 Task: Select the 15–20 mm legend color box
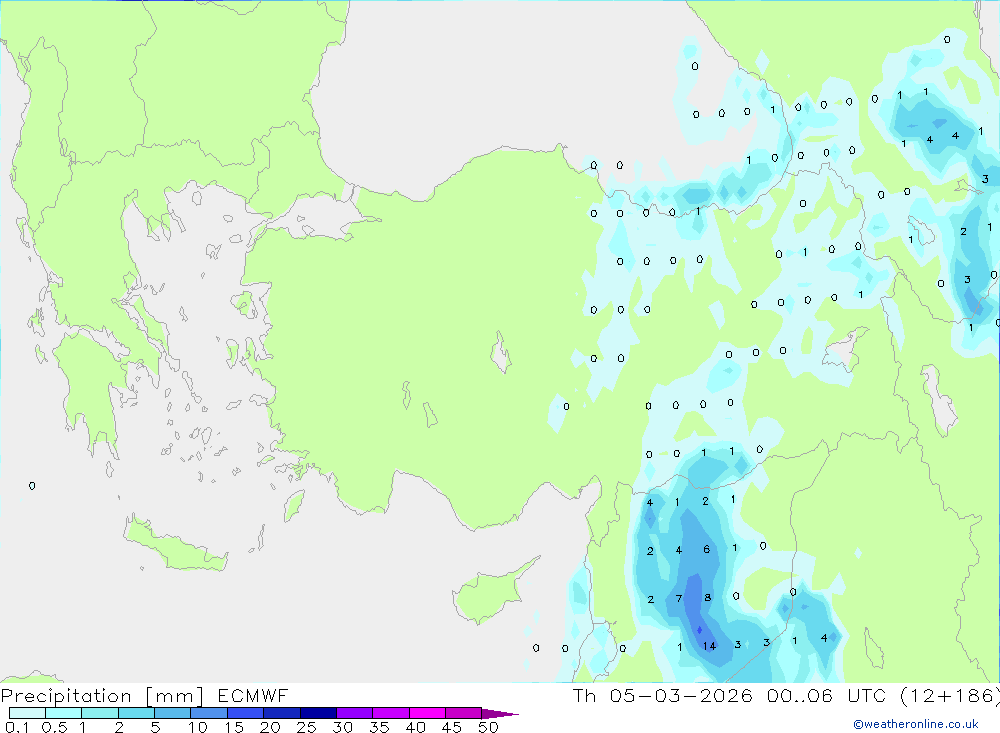(245, 713)
